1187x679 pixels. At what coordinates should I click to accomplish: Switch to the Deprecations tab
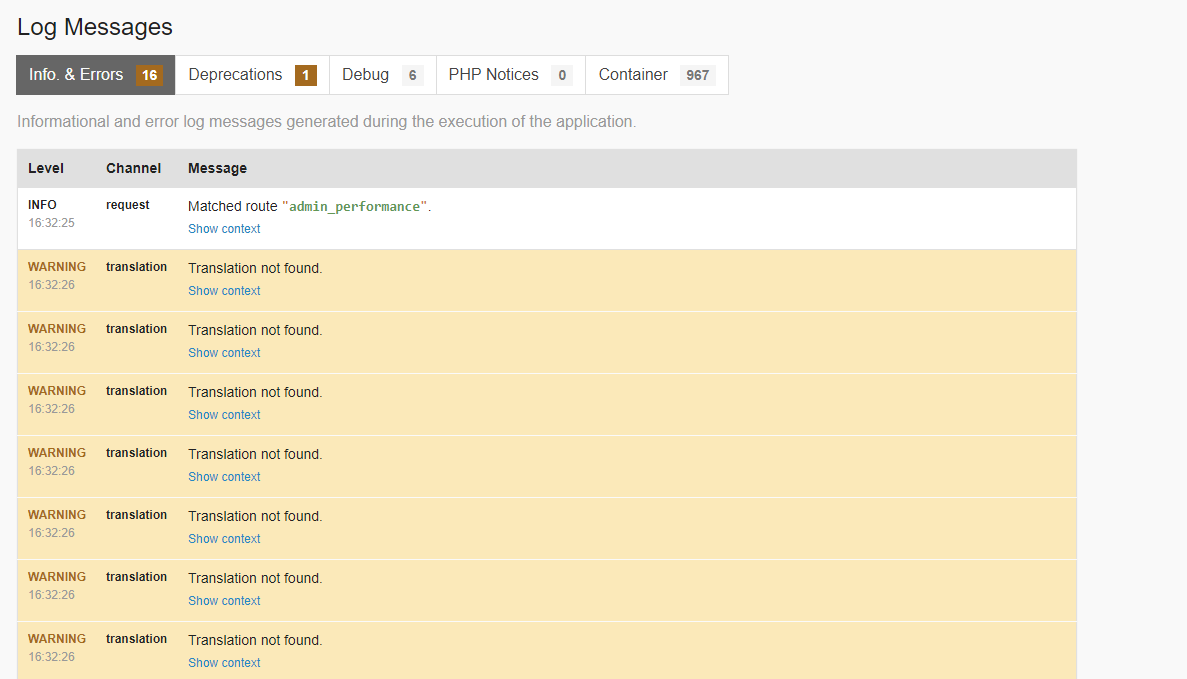pyautogui.click(x=252, y=75)
